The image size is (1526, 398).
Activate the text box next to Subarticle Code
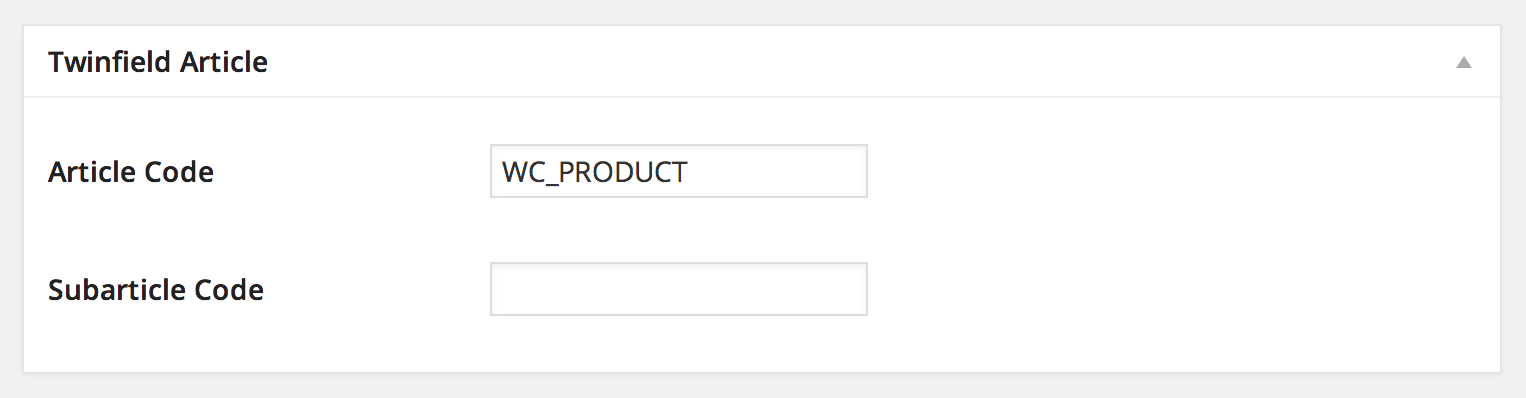(x=679, y=289)
